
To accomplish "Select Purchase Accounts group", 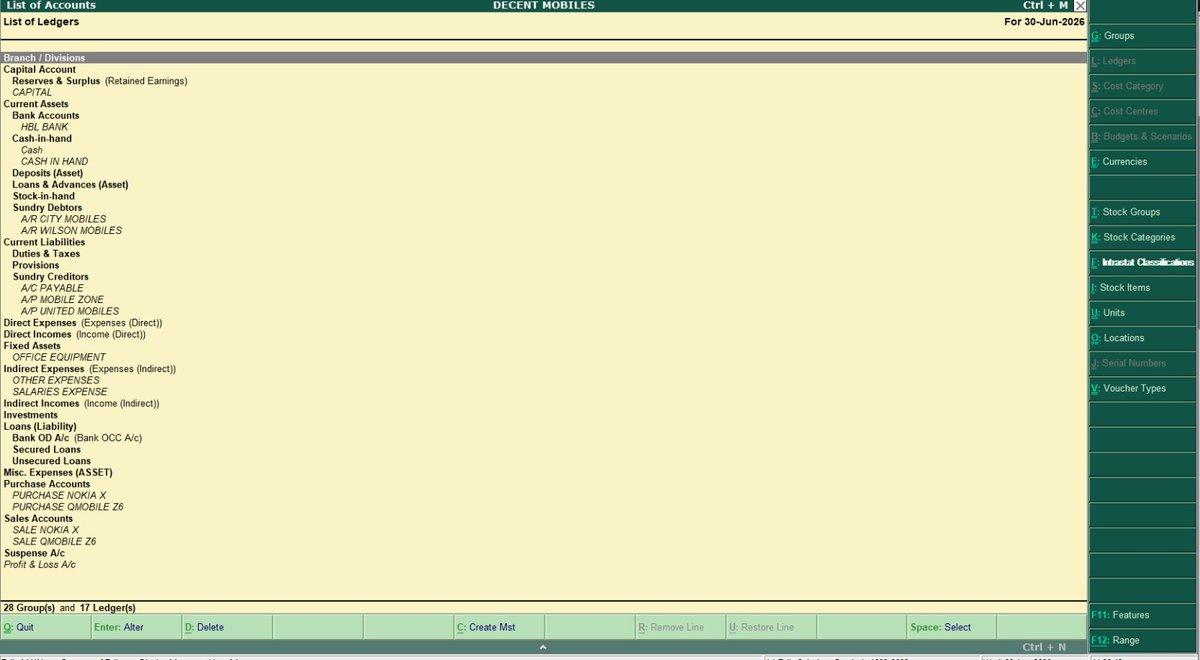I will (x=46, y=484).
